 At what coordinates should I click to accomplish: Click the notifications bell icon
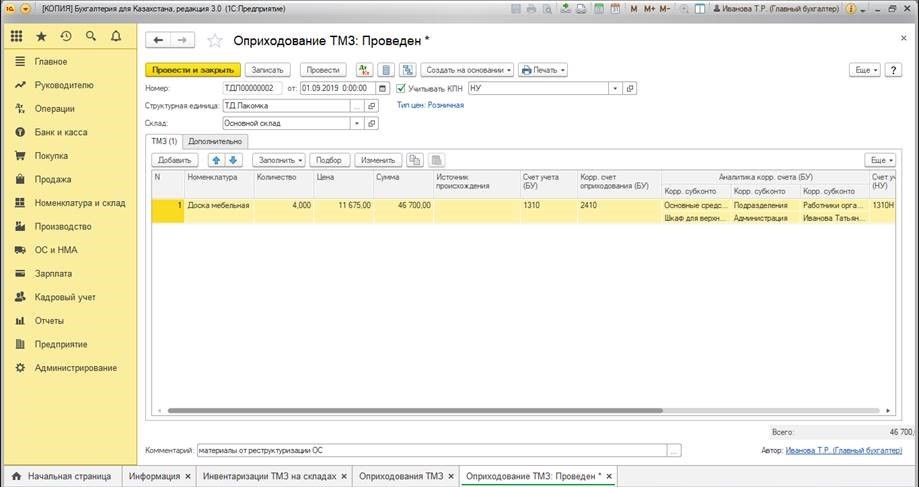click(116, 36)
